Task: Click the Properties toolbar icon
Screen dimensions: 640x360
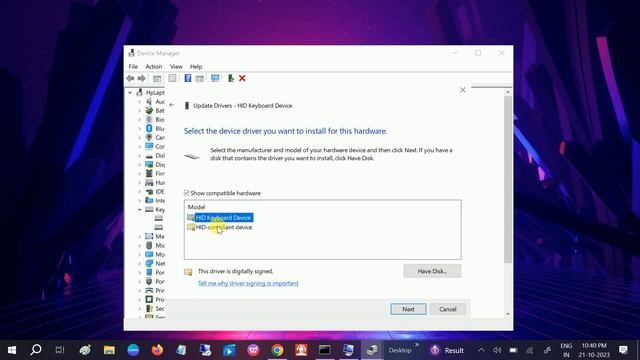Action: 173,78
